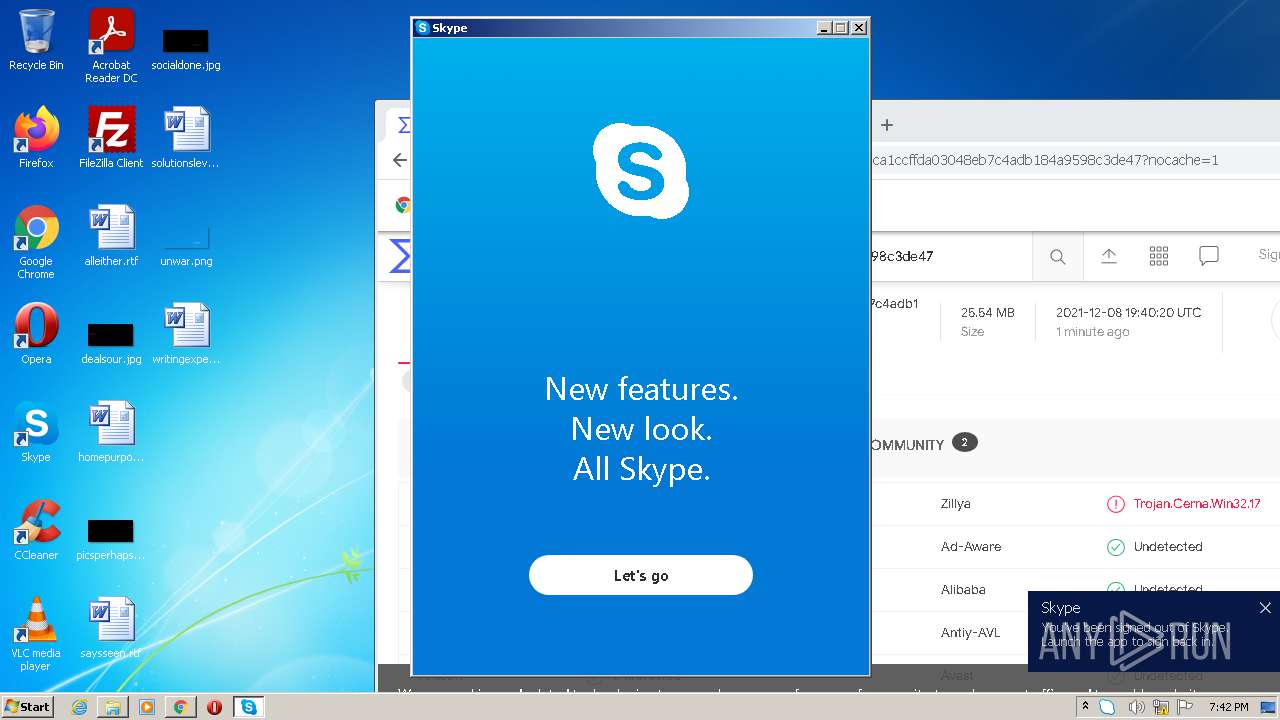The width and height of the screenshot is (1280, 720).
Task: Select socialdone.jpg file on desktop
Action: tap(186, 47)
